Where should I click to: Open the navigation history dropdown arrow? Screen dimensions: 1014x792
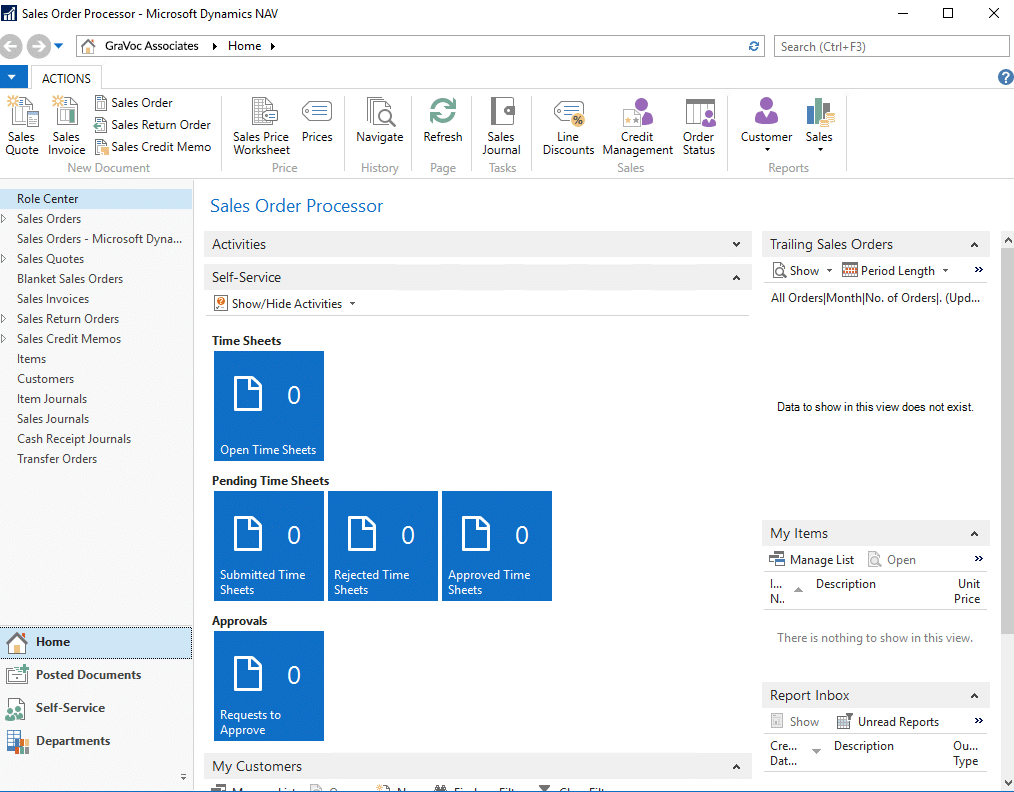pos(59,46)
